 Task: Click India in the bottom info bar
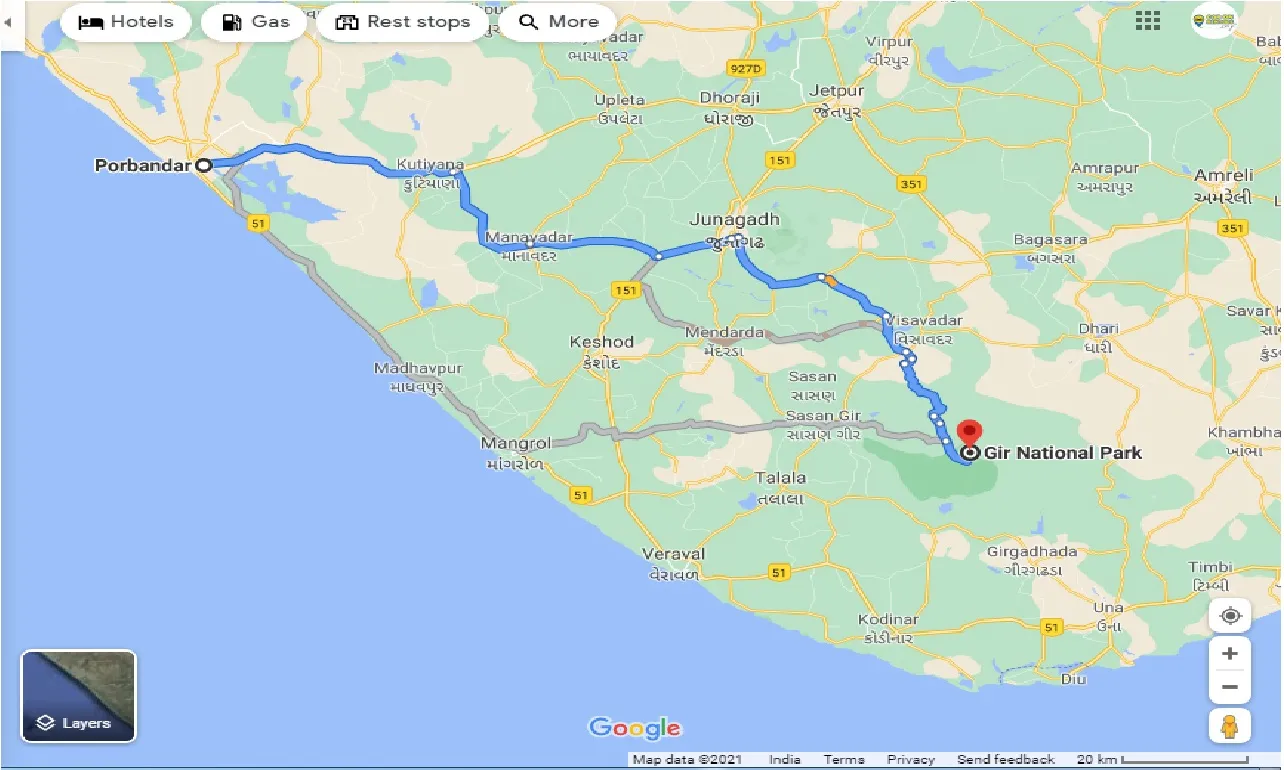pos(784,759)
